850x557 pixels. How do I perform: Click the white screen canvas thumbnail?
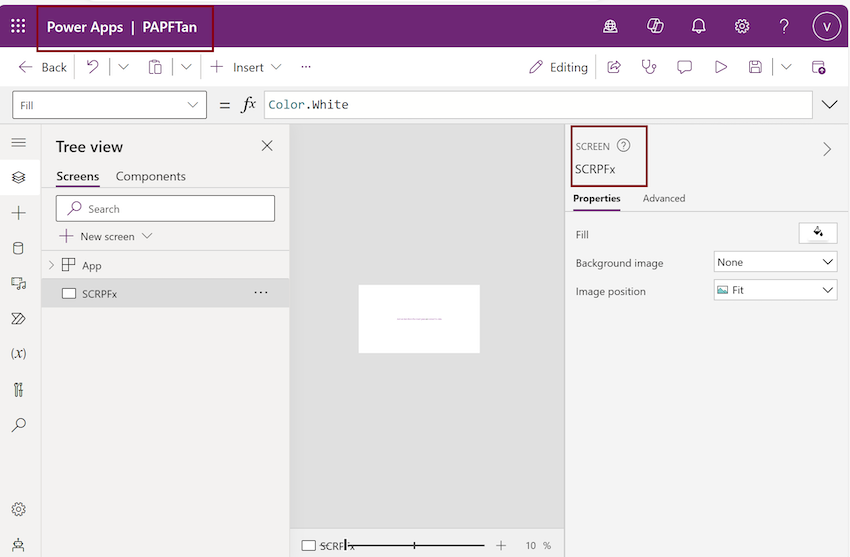click(x=419, y=319)
